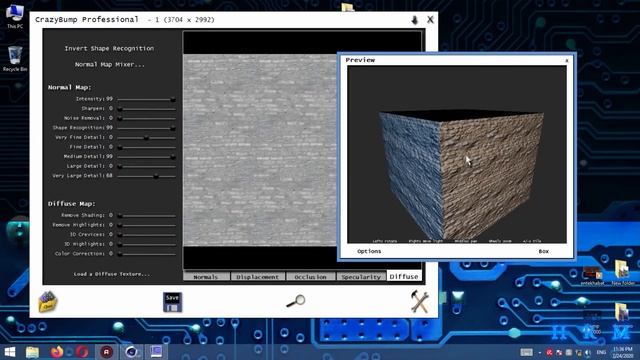Switch to the Normals tab

[x=206, y=277]
